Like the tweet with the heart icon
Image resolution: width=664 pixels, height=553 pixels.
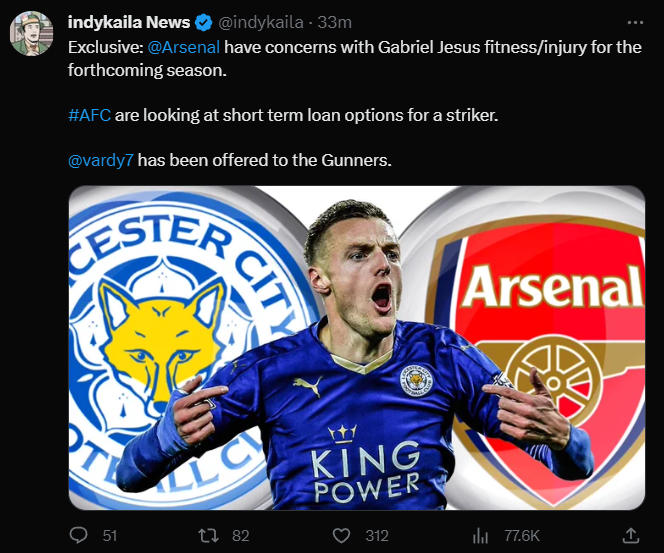pos(343,535)
